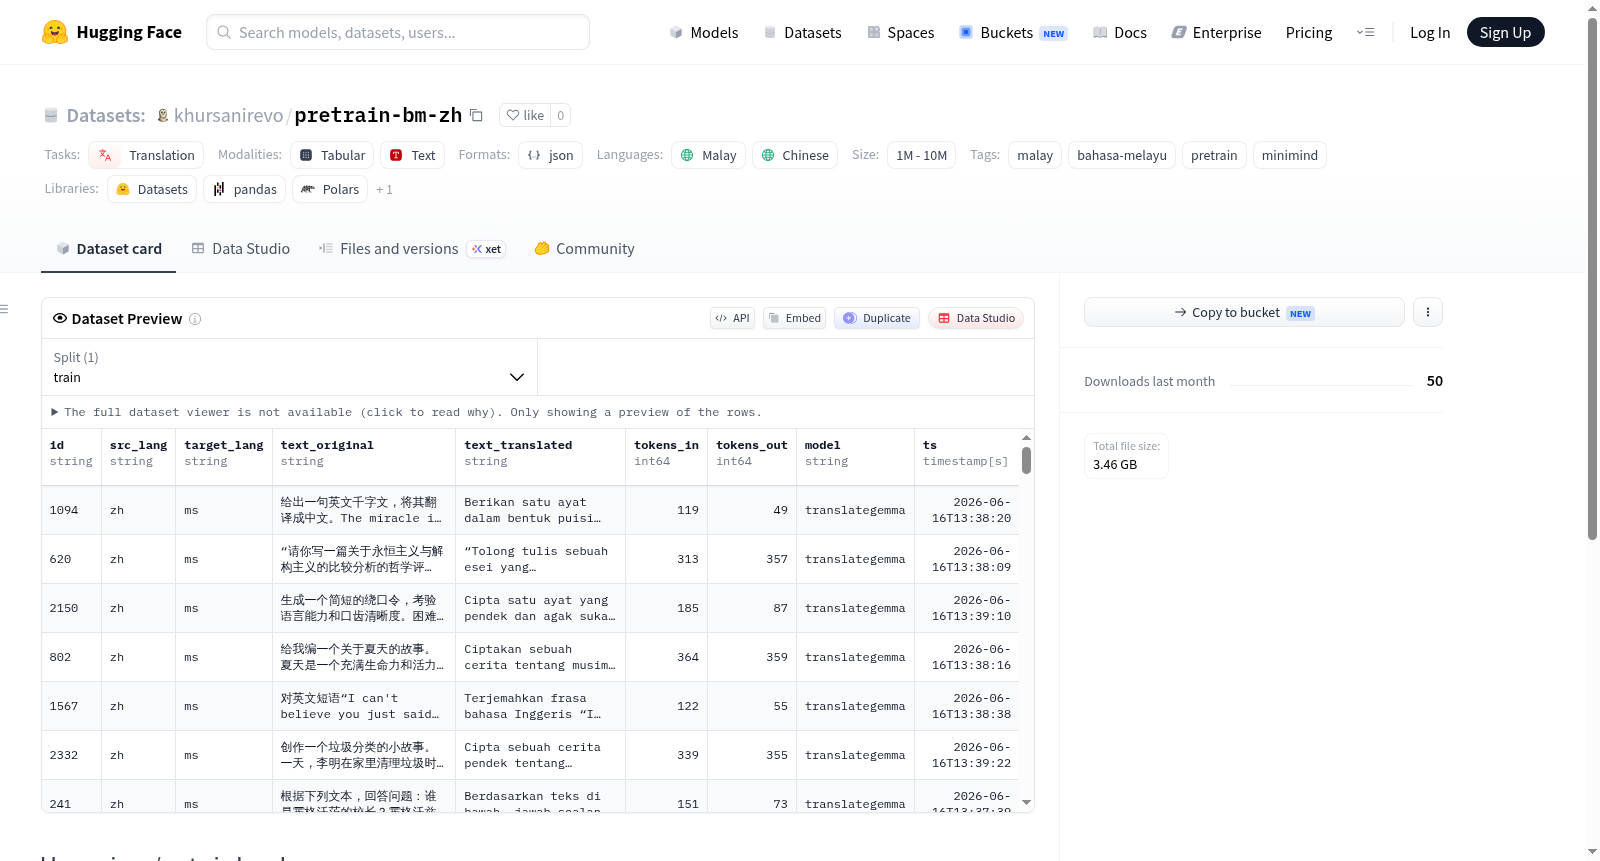The height and width of the screenshot is (861, 1600).
Task: Open the khursanirevo profile link
Action: pyautogui.click(x=229, y=116)
